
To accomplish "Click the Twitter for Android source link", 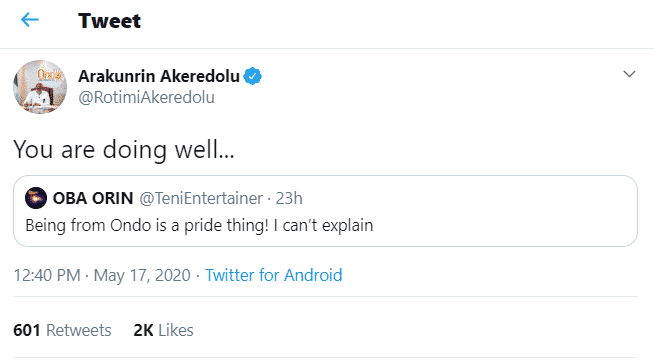I will coord(274,275).
